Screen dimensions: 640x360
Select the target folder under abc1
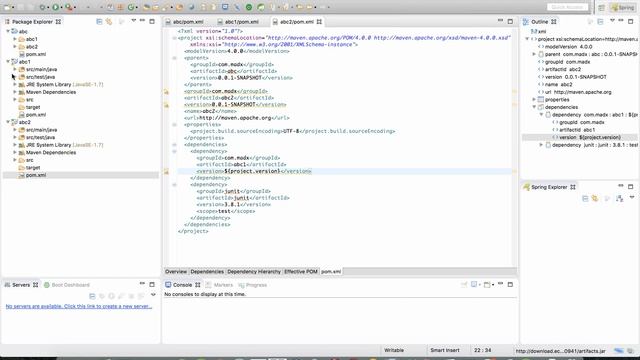(33, 107)
